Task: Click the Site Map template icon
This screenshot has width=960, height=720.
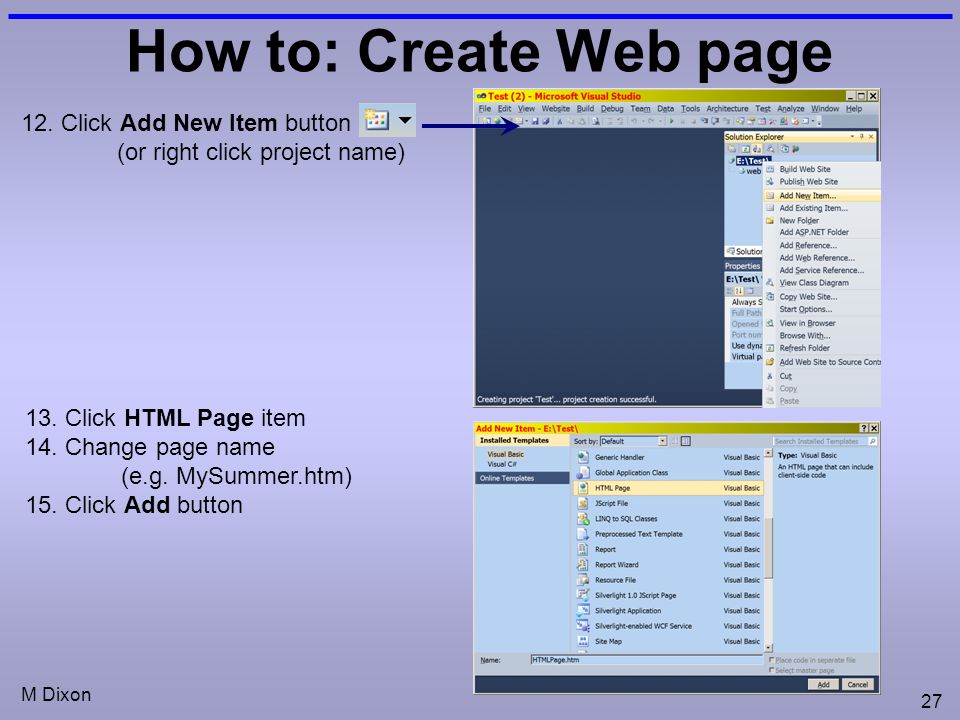Action: coord(583,641)
